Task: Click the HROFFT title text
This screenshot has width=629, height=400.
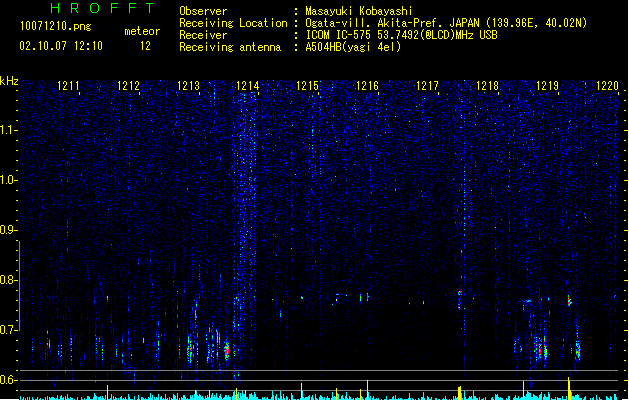Action: 103,8
